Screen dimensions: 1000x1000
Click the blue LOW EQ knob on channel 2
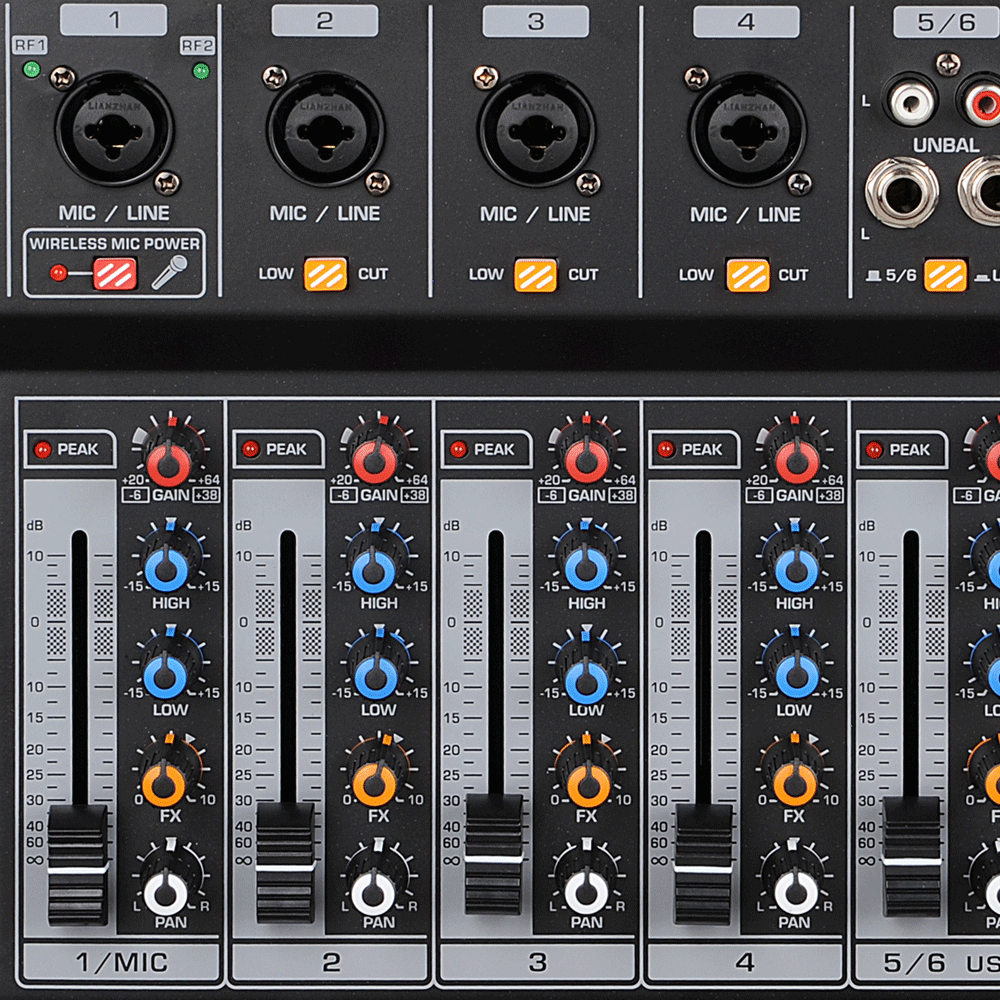point(375,676)
